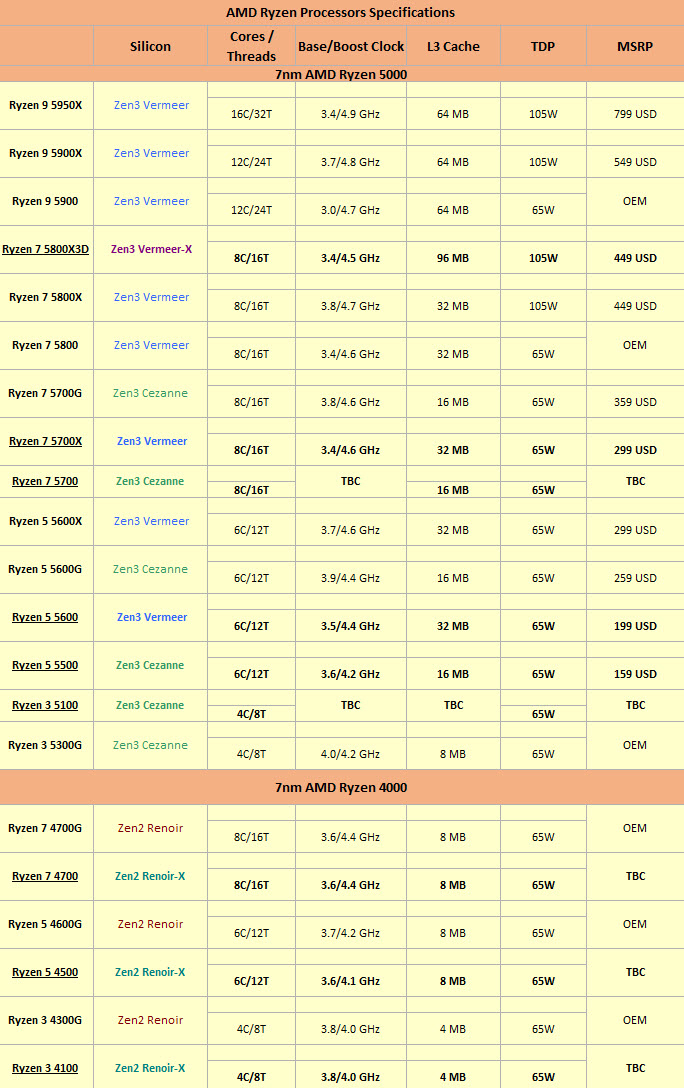Click the 3.9/4.4 GHz clock cell
Screen dimensions: 684x1088
pyautogui.click(x=350, y=578)
